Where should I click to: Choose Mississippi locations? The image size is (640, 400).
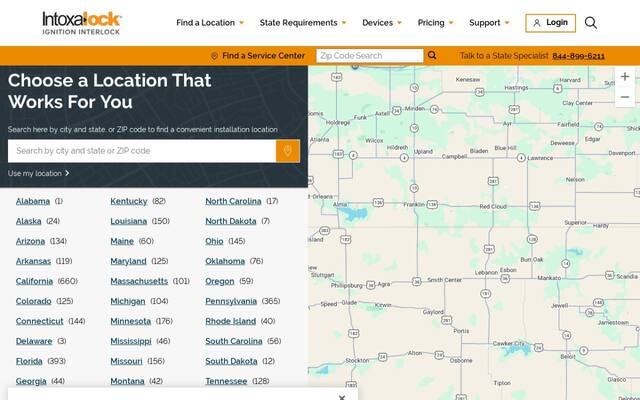(131, 341)
